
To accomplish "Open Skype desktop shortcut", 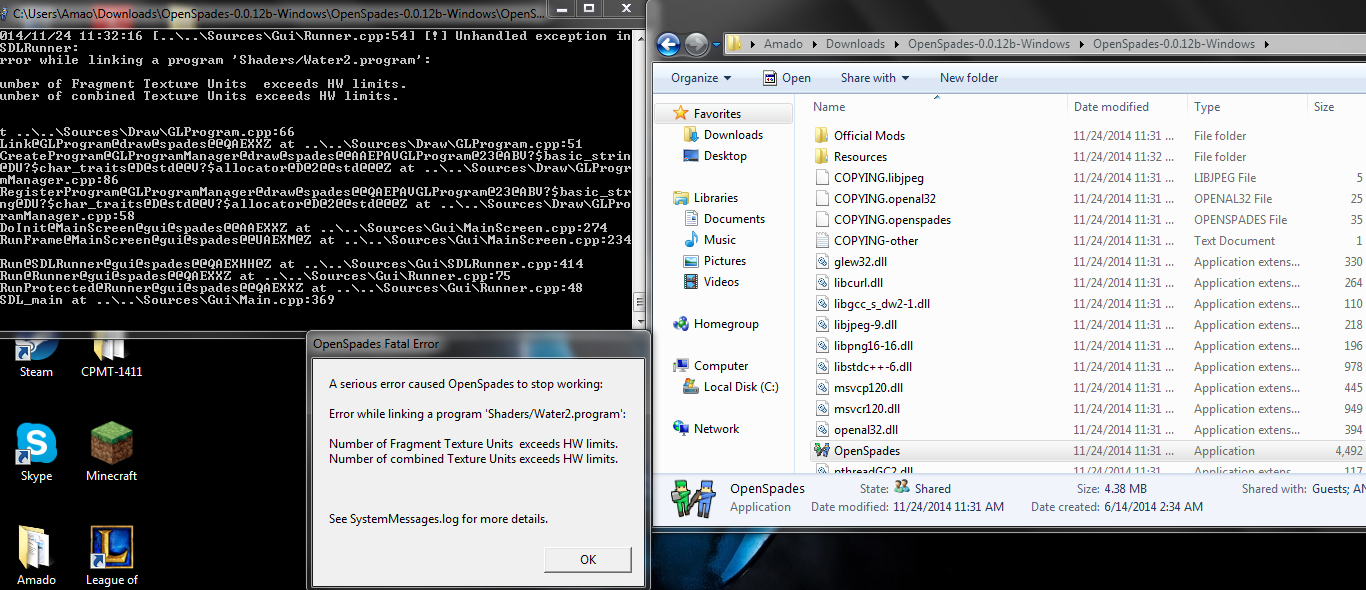I will 37,452.
